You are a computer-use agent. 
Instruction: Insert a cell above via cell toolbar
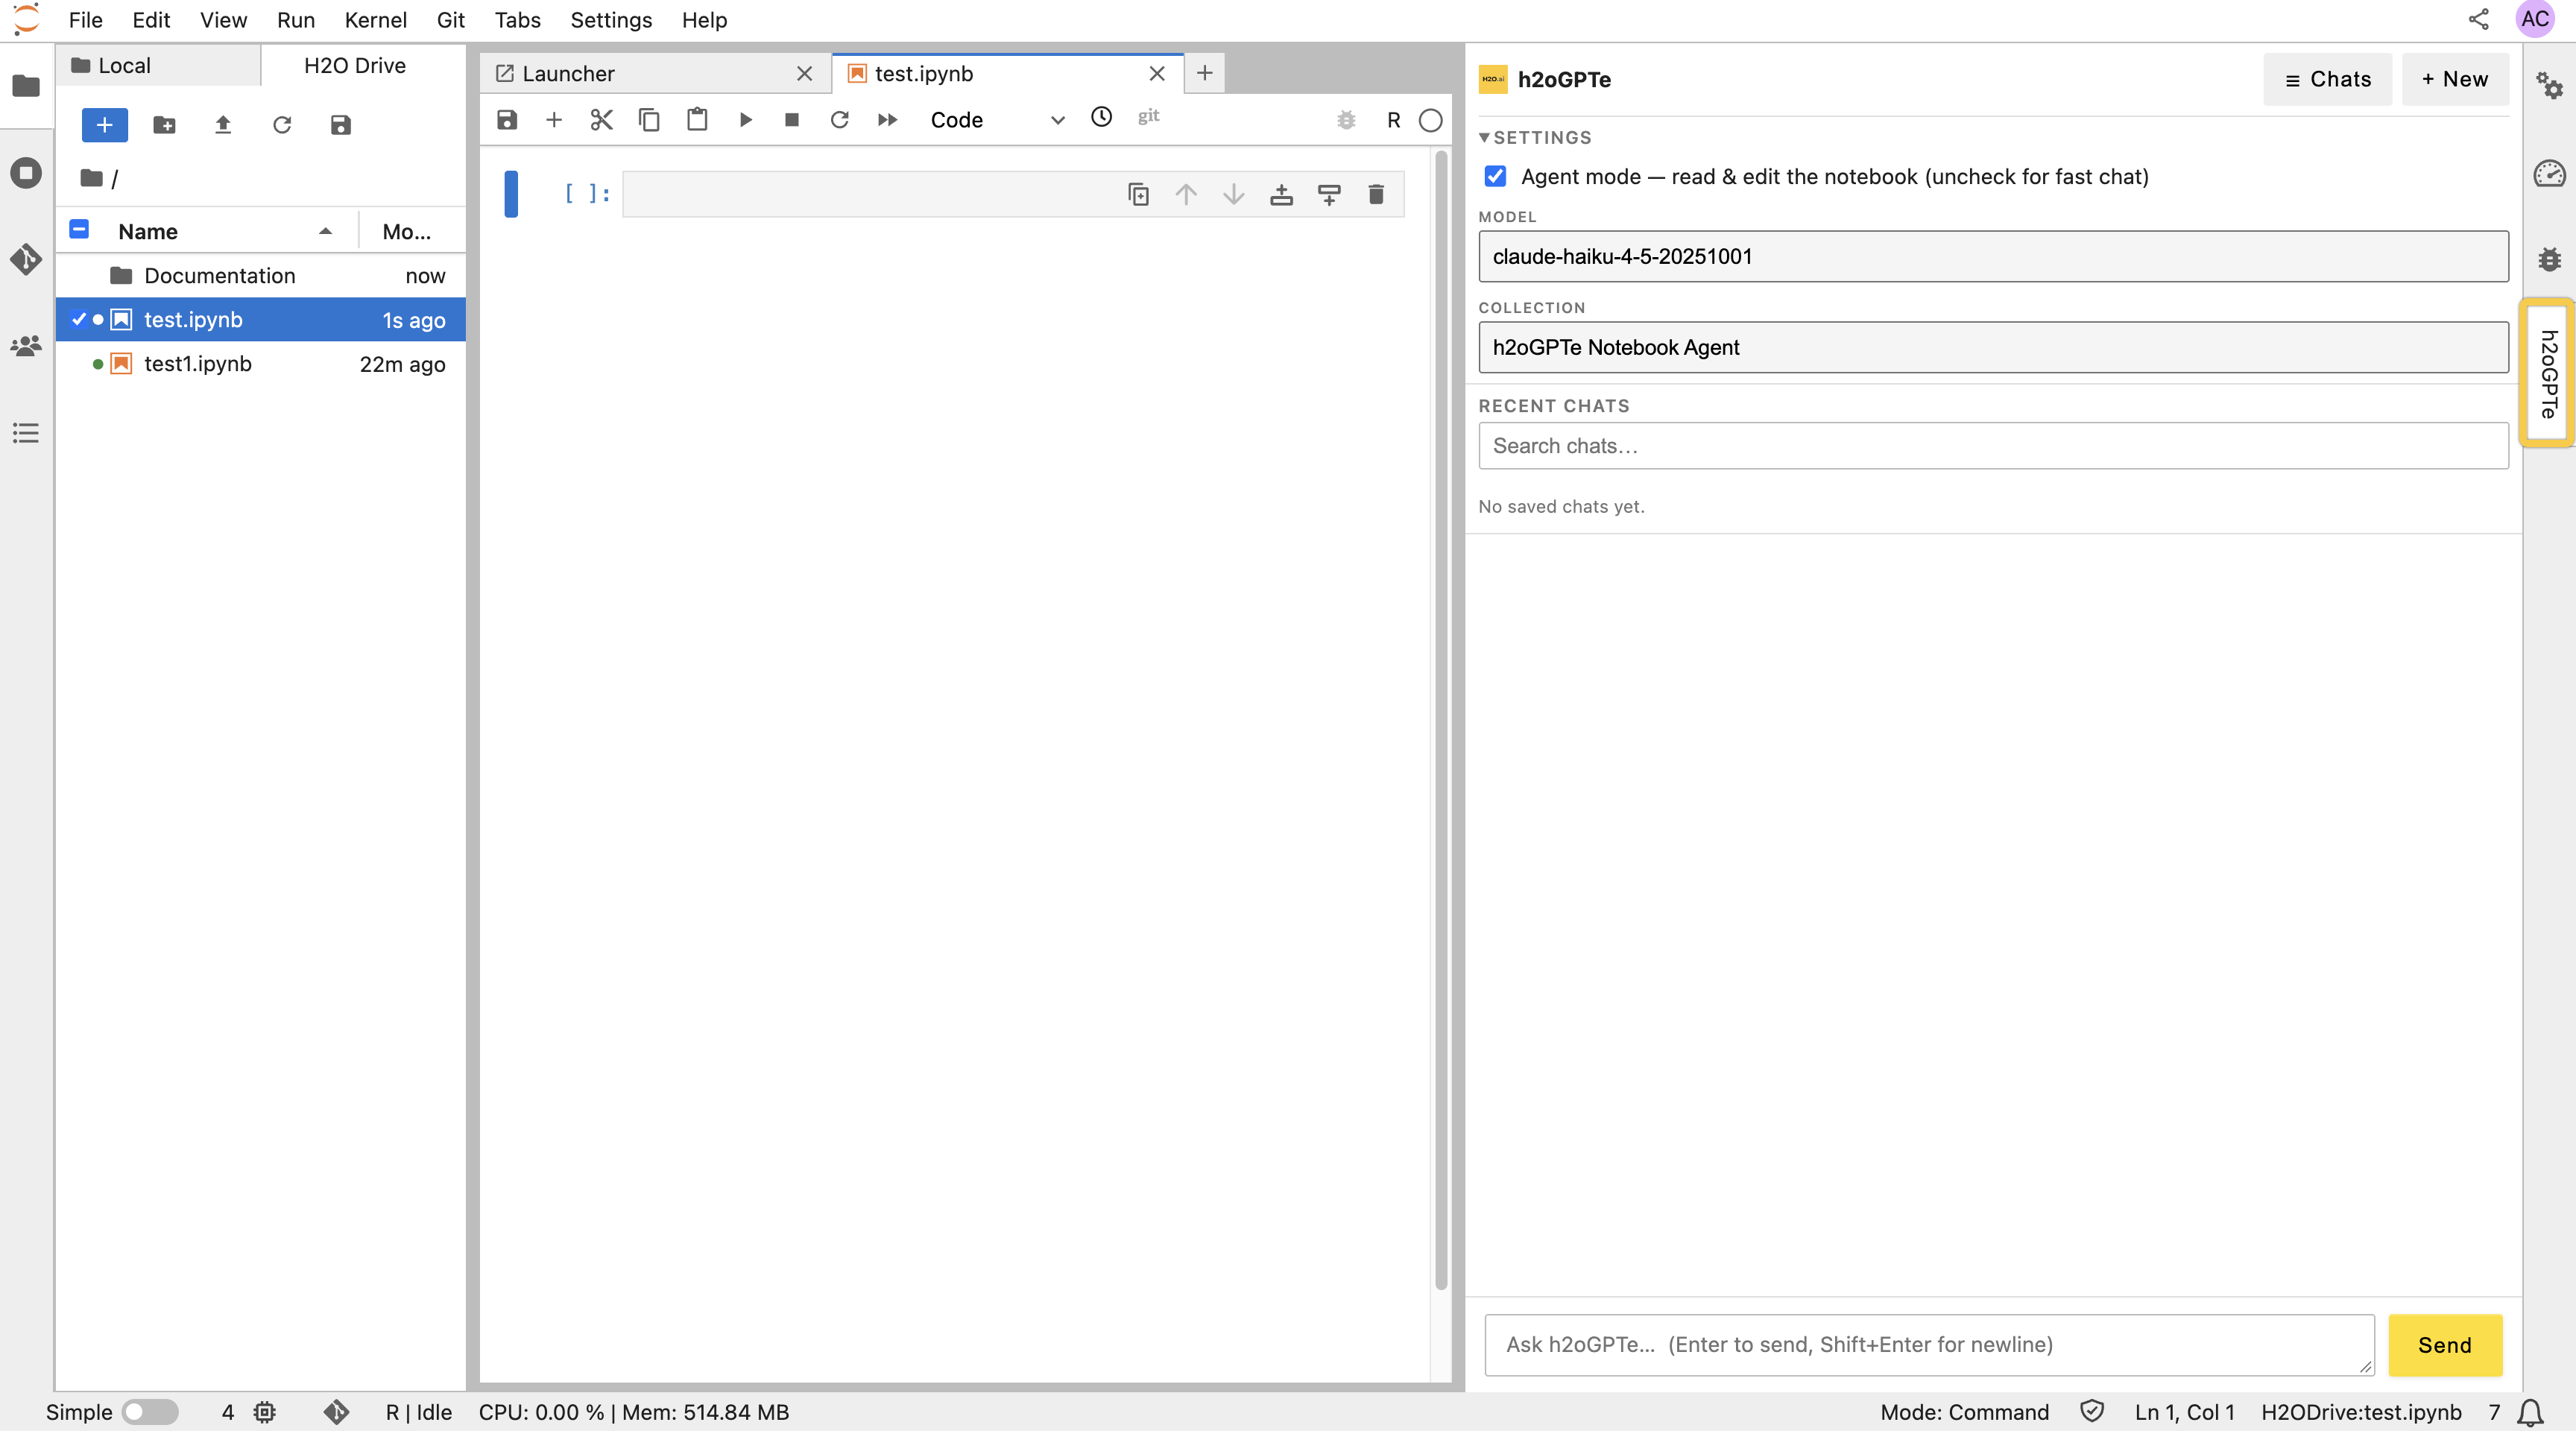(x=1281, y=194)
